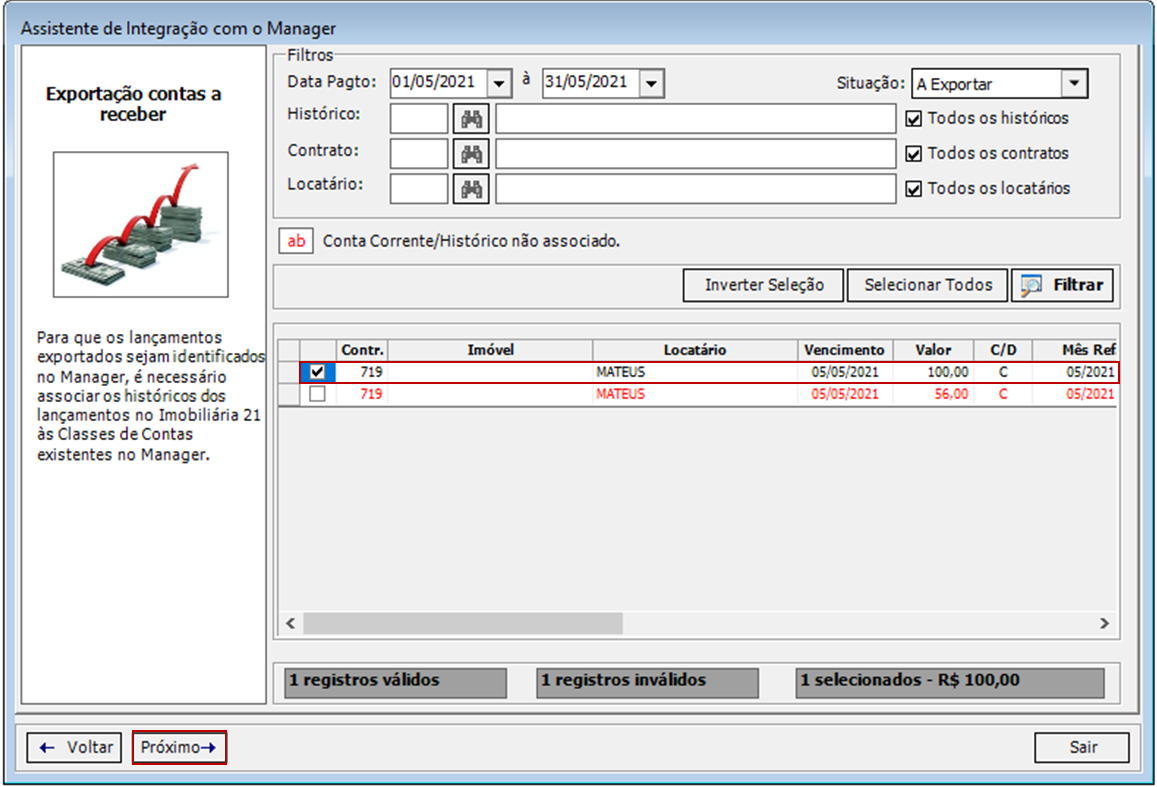1157x787 pixels.
Task: Click the black 05/2021 Mês Ref cell
Action: pos(1075,372)
